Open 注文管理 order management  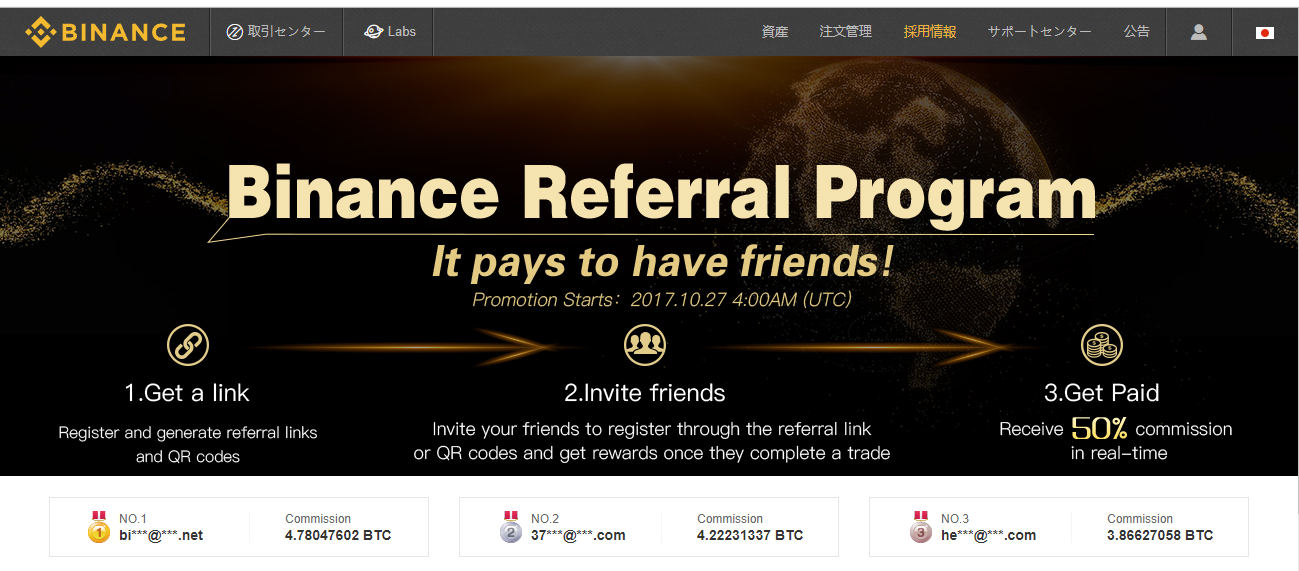point(845,32)
